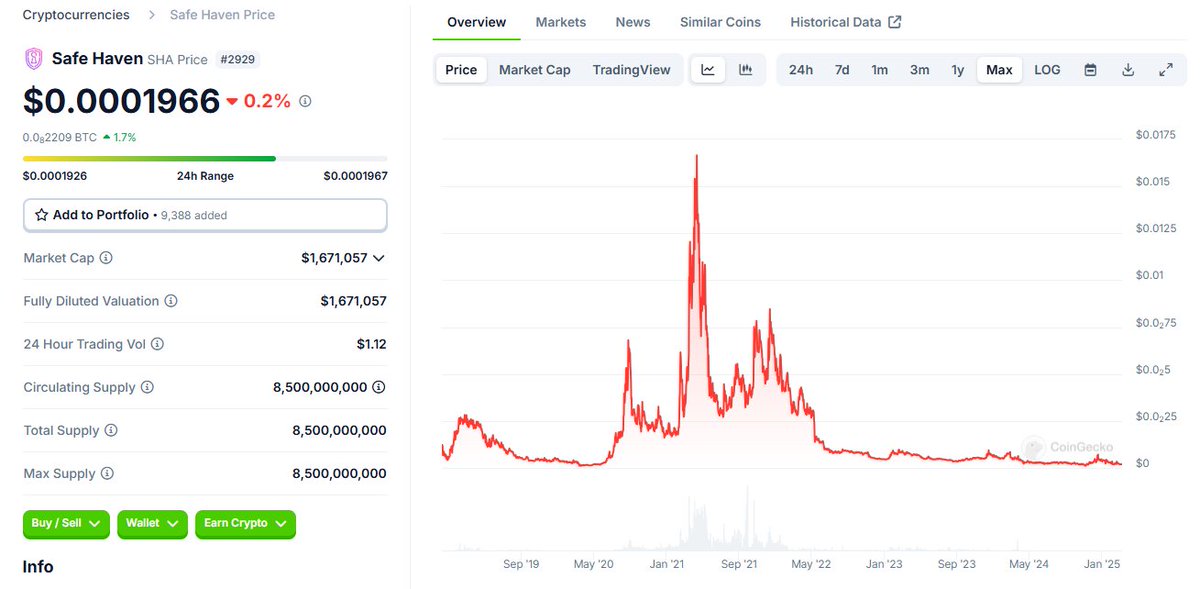Click the 24h high $0.0001967 value

[x=355, y=176]
